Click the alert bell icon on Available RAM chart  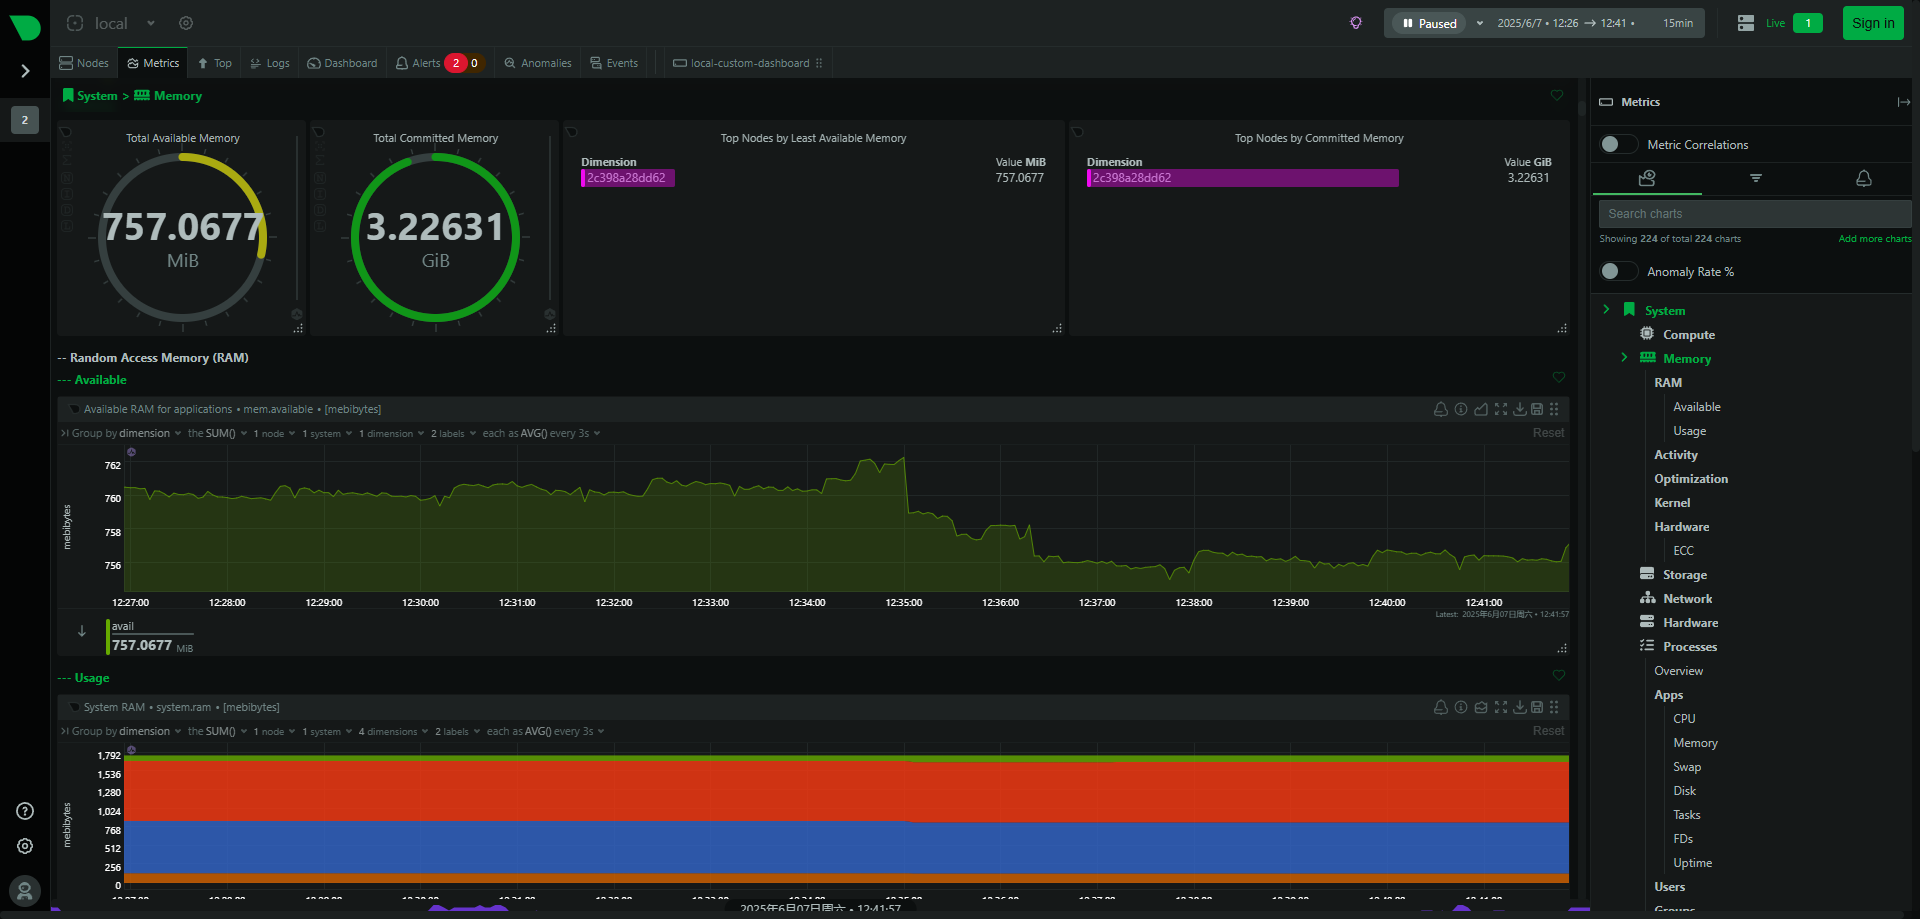1440,409
